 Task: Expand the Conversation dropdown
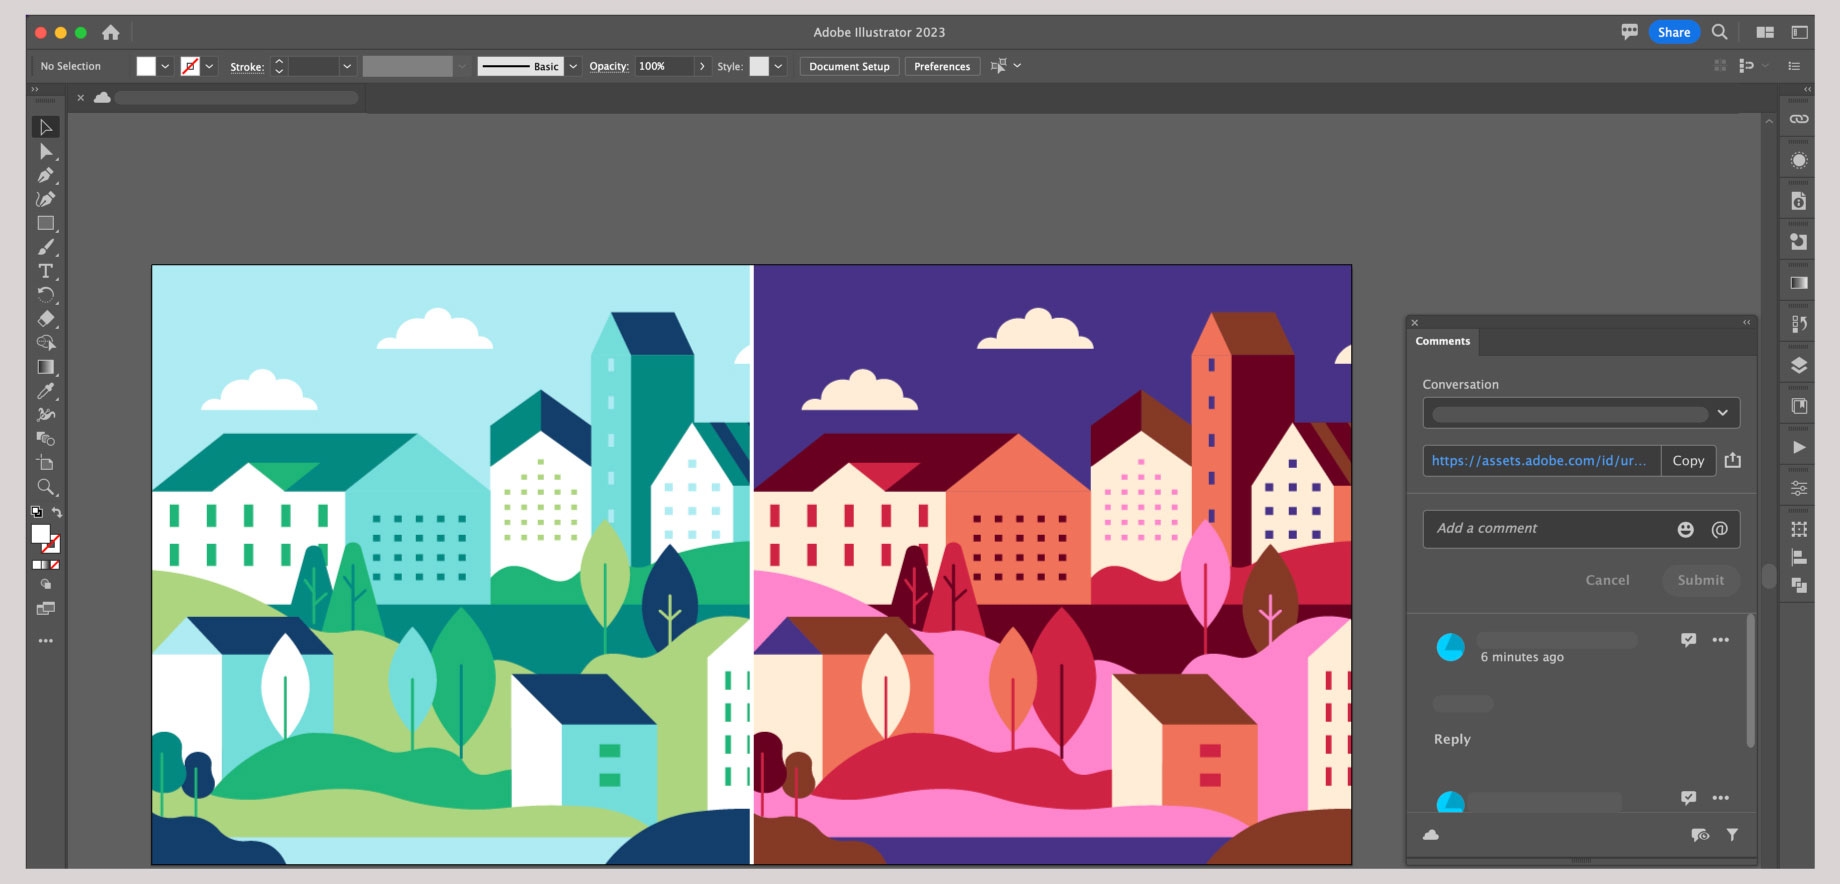(1722, 413)
